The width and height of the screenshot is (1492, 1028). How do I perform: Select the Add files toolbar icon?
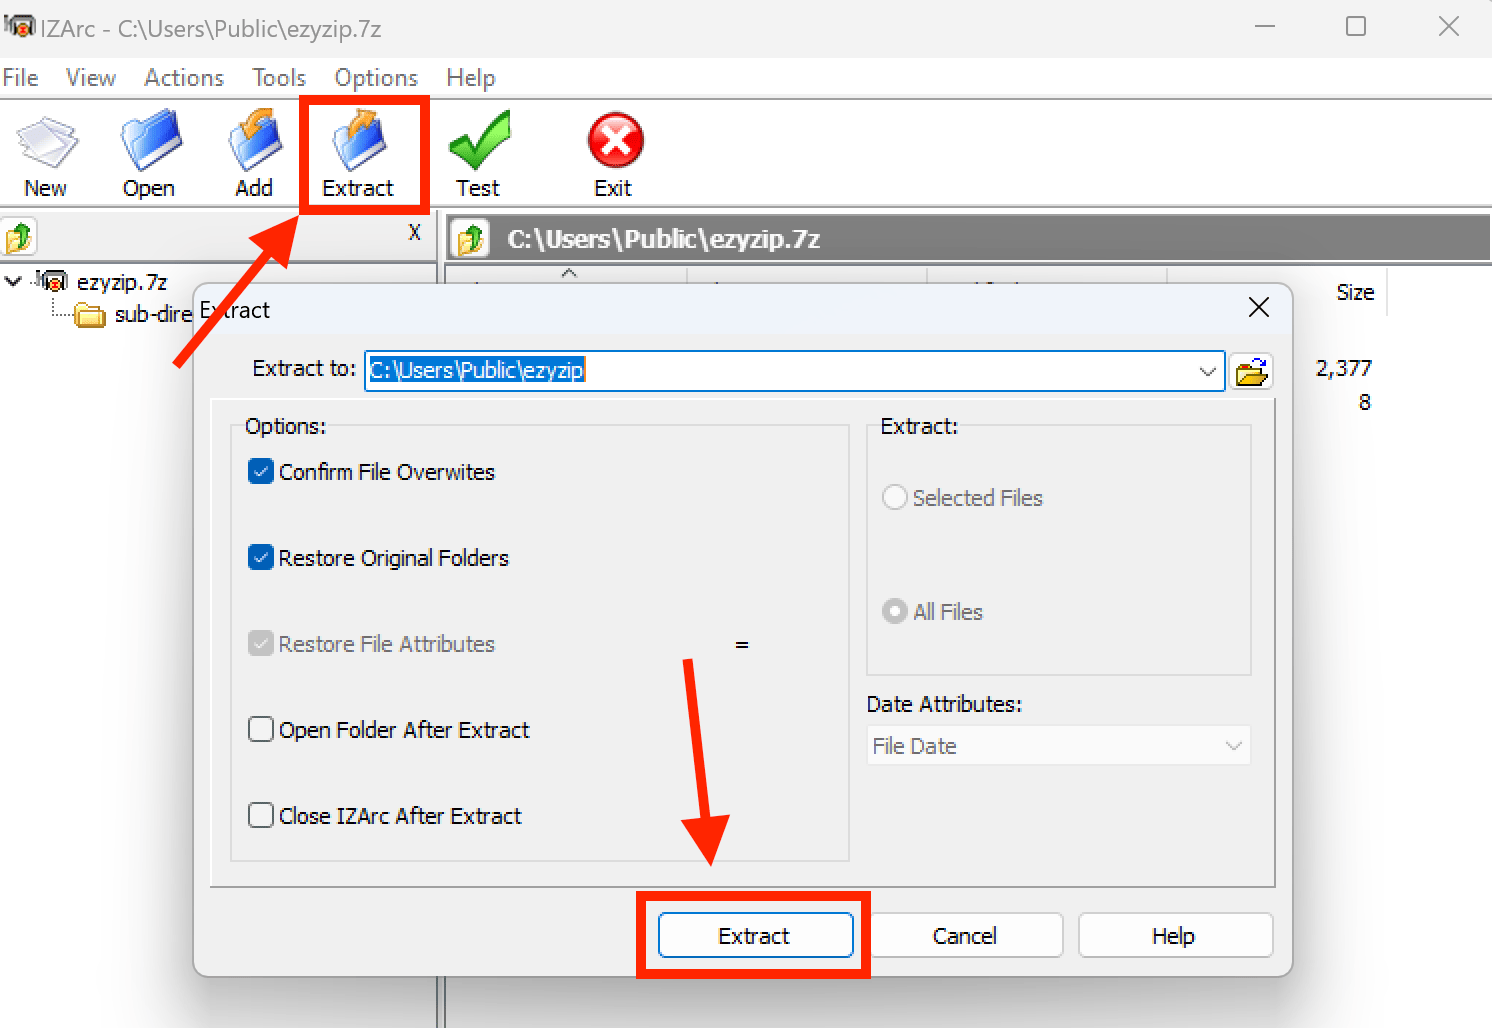254,150
